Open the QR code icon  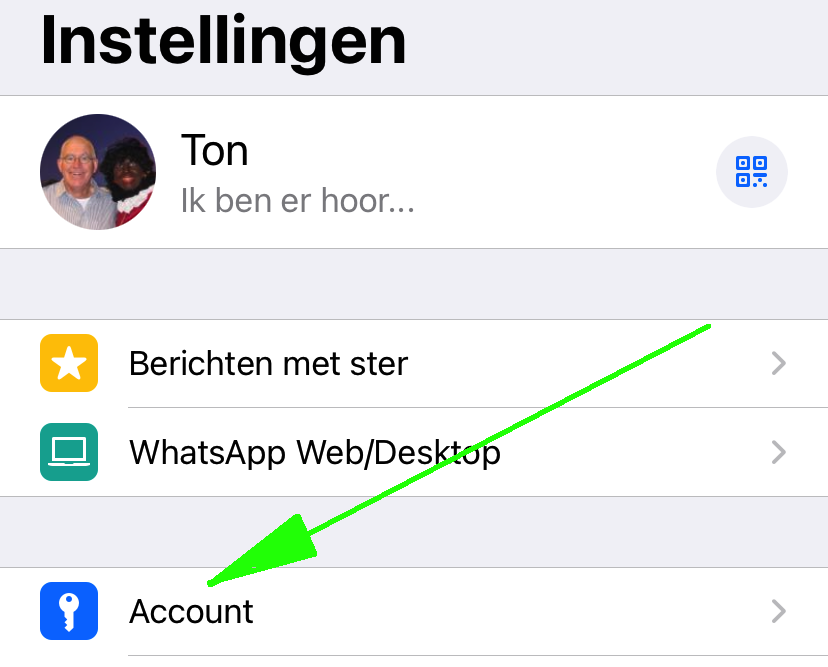[x=751, y=172]
